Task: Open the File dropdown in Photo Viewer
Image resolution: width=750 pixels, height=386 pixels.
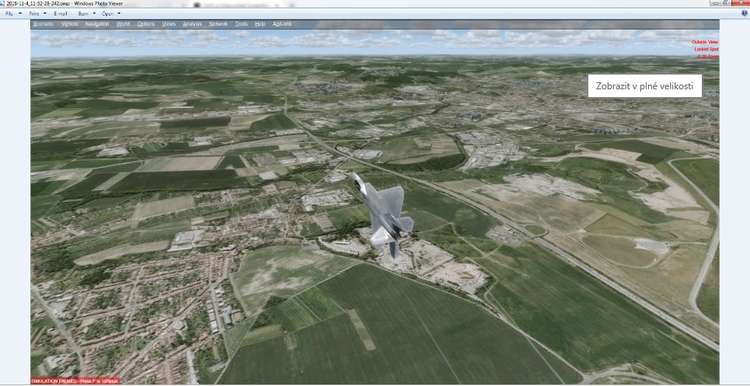Action: 13,13
